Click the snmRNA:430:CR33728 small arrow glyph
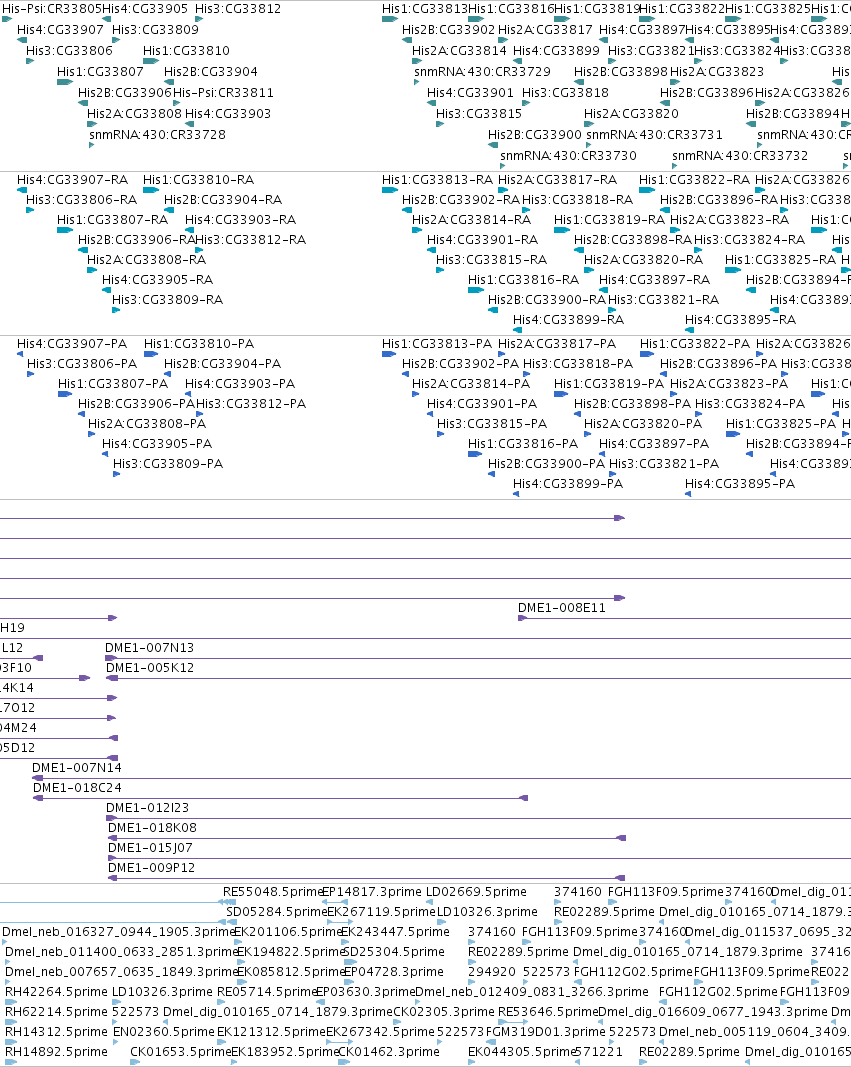Image resolution: width=851 pixels, height=1067 pixels. pos(92,145)
